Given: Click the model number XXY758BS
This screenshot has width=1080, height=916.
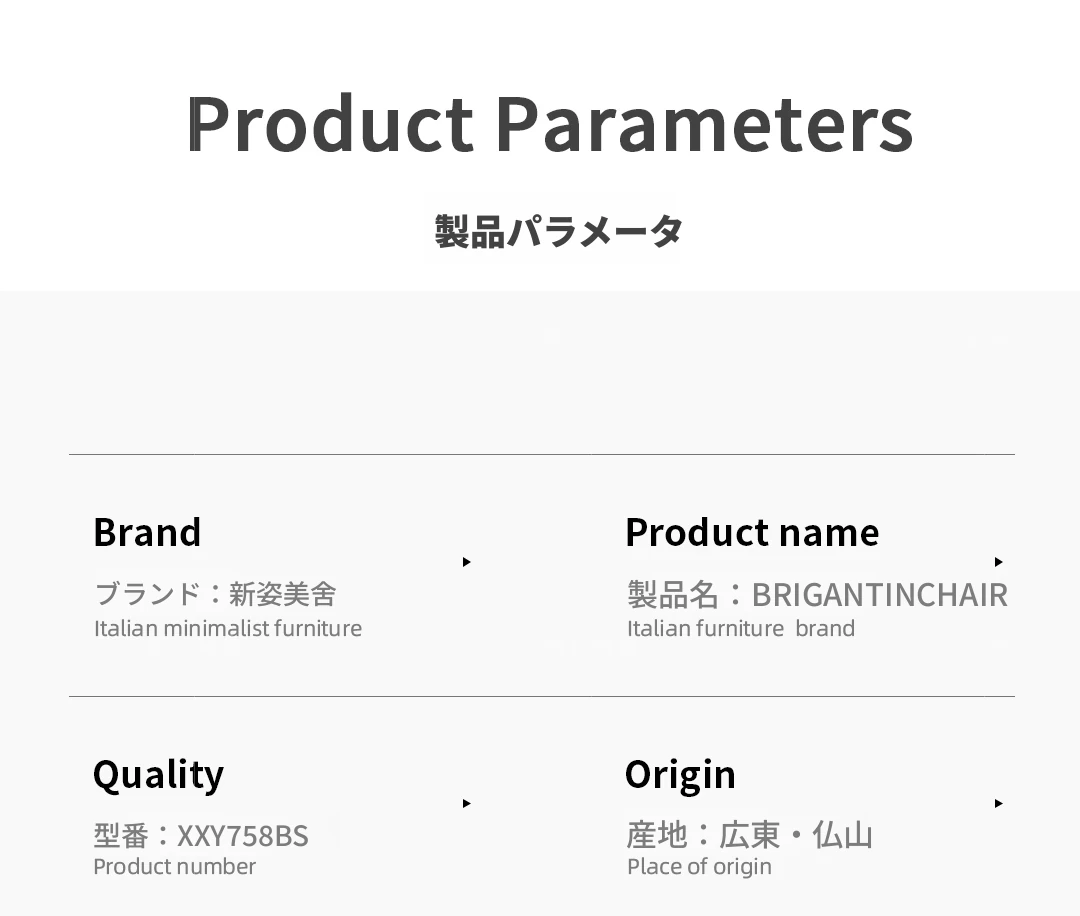Looking at the screenshot, I should click(242, 836).
